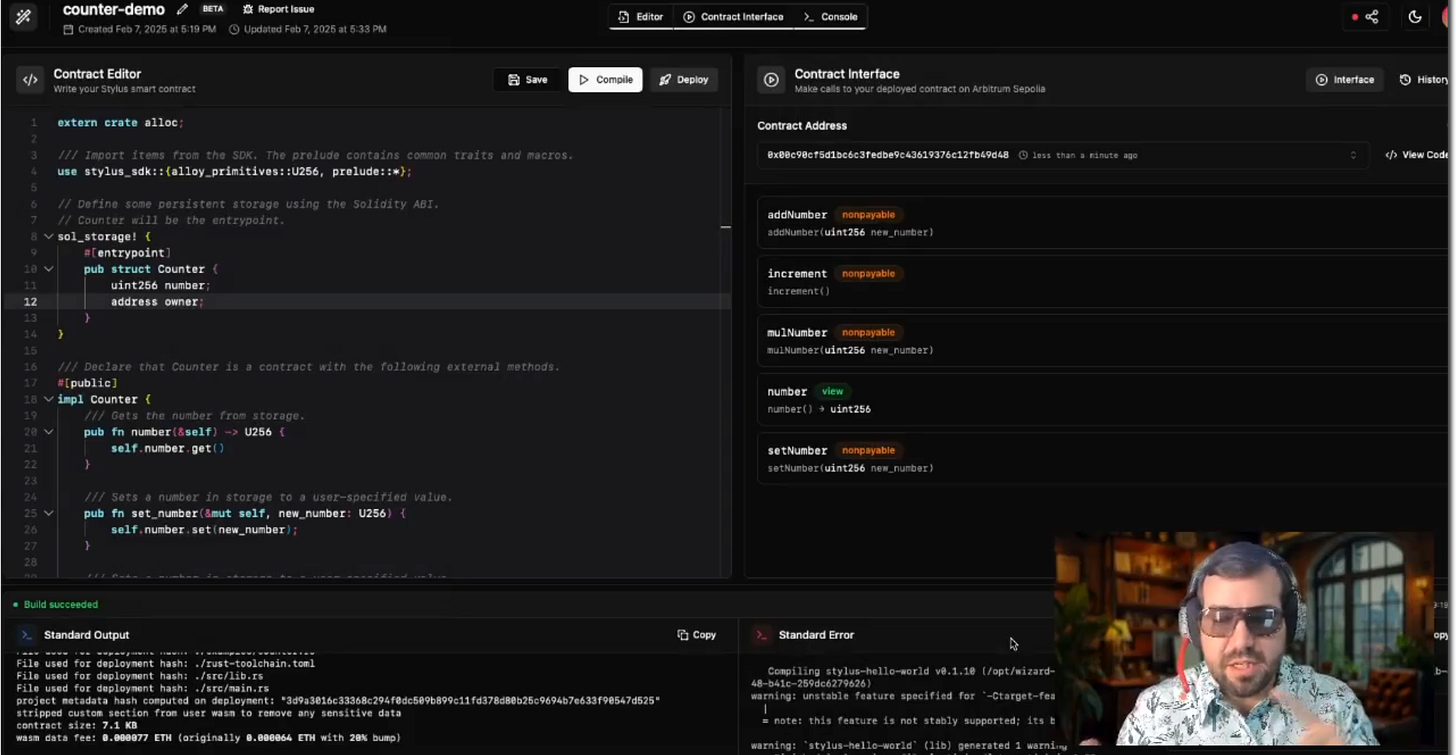Collapse impl Counter fold at line 18
Screen dimensions: 1456x755
48,399
